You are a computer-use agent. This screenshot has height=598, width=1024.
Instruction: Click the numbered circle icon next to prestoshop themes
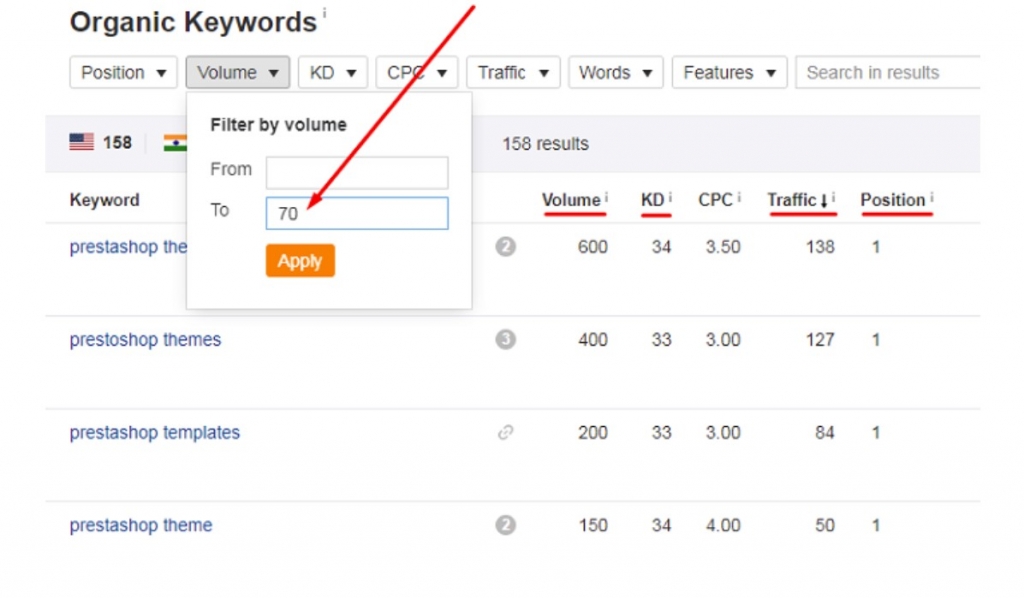pos(505,339)
